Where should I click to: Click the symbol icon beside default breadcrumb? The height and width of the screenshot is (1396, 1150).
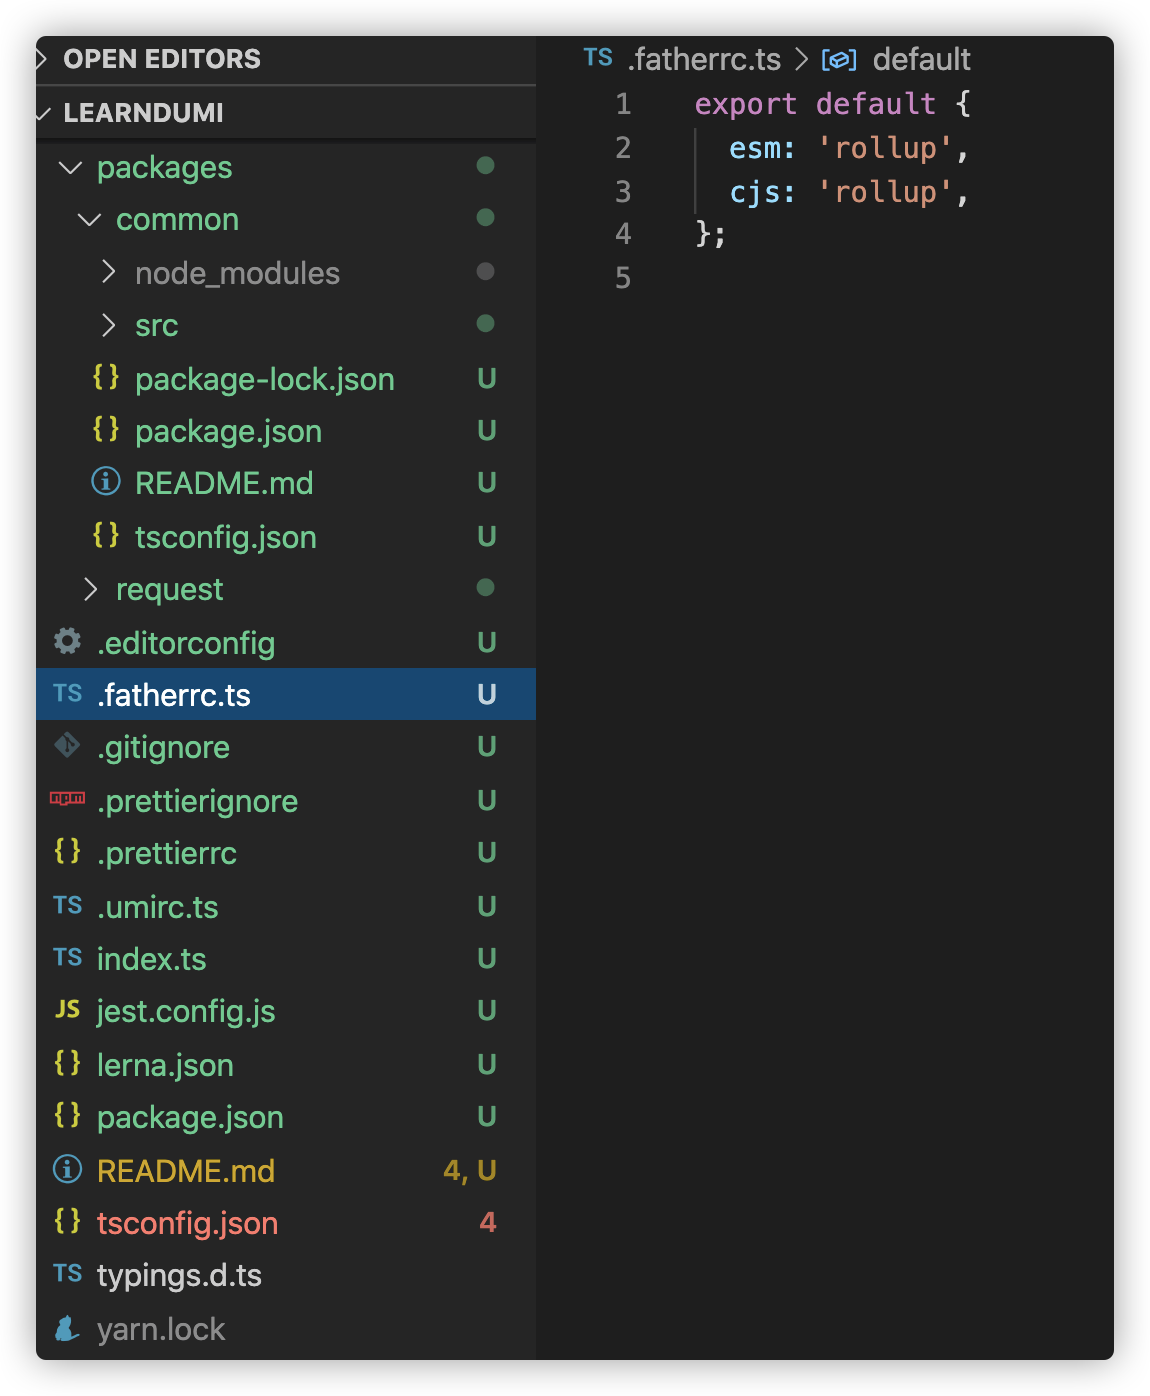click(x=838, y=60)
